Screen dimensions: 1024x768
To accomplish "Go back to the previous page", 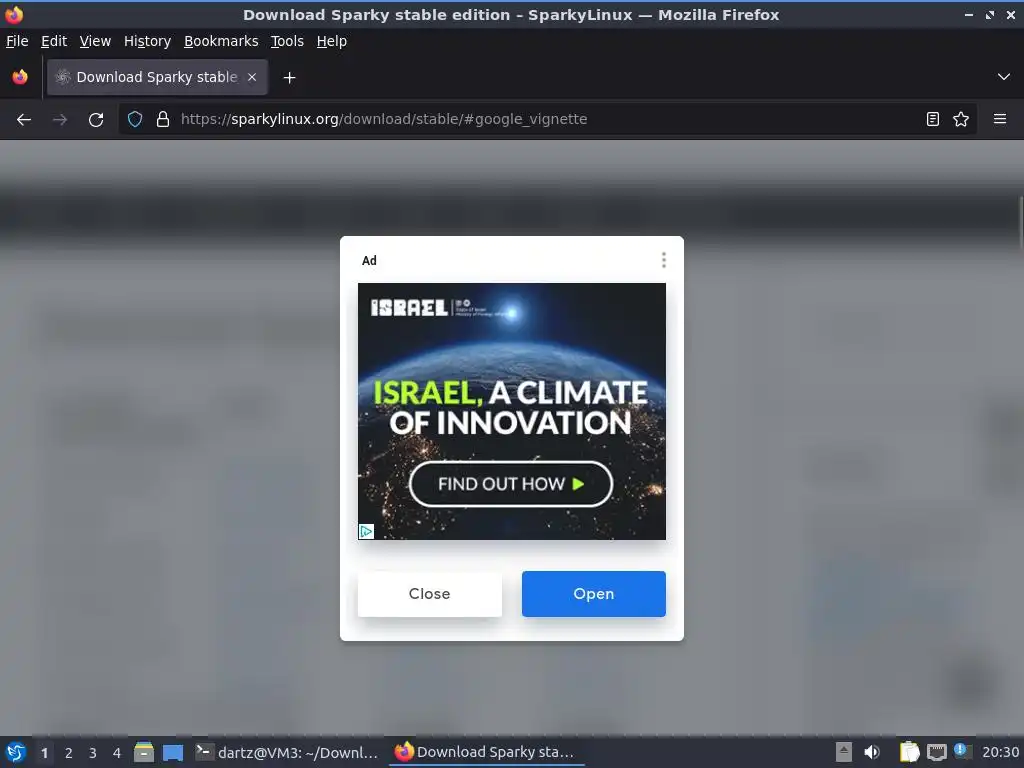I will pos(24,120).
